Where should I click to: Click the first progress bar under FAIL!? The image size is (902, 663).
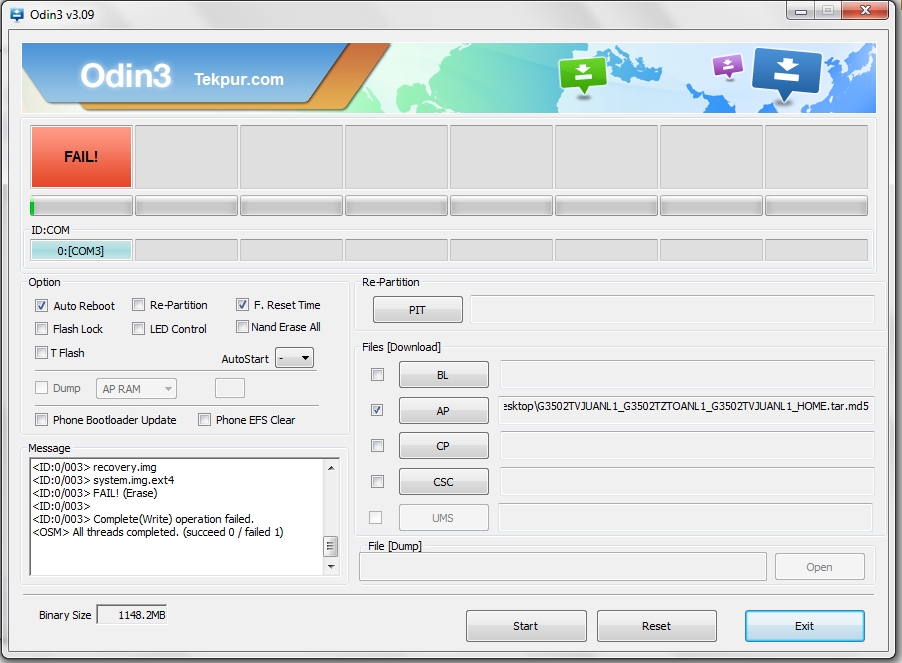tap(81, 206)
